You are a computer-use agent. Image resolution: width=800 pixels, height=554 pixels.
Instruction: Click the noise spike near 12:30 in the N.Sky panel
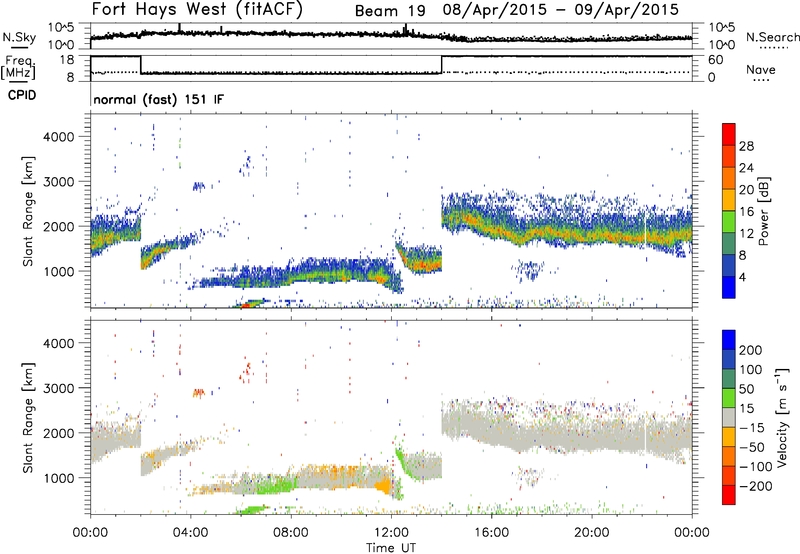coord(406,29)
